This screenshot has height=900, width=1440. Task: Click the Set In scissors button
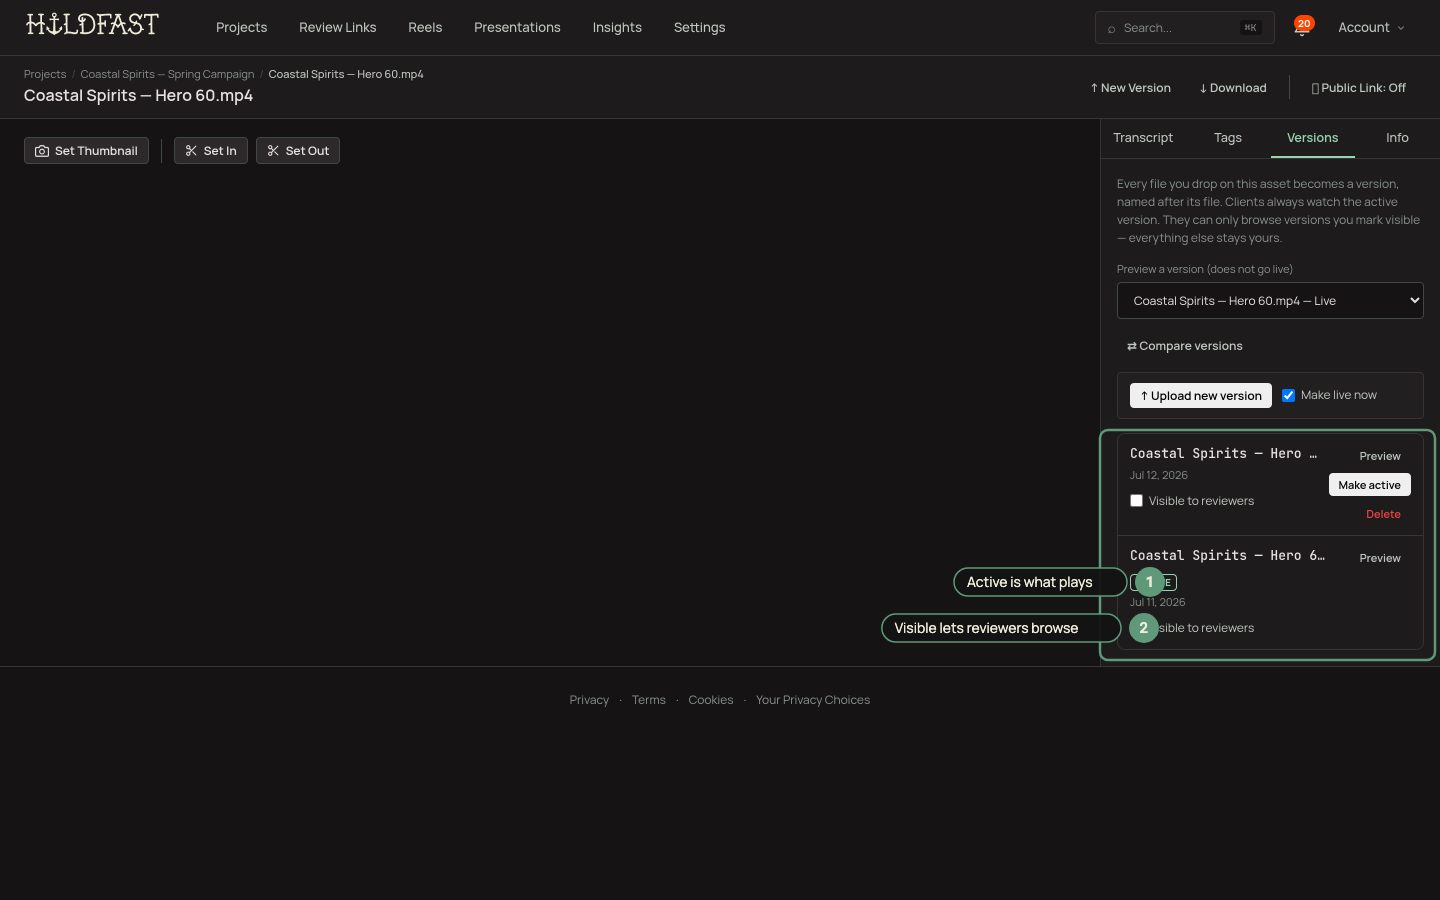tap(211, 151)
